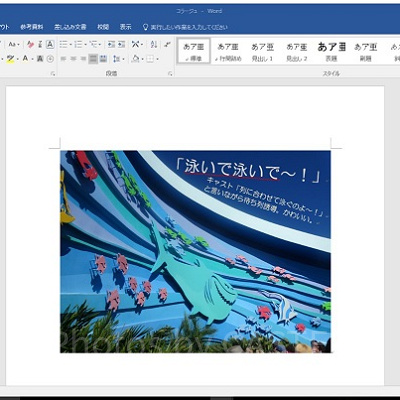Select the 見出し 2 style

tap(297, 51)
